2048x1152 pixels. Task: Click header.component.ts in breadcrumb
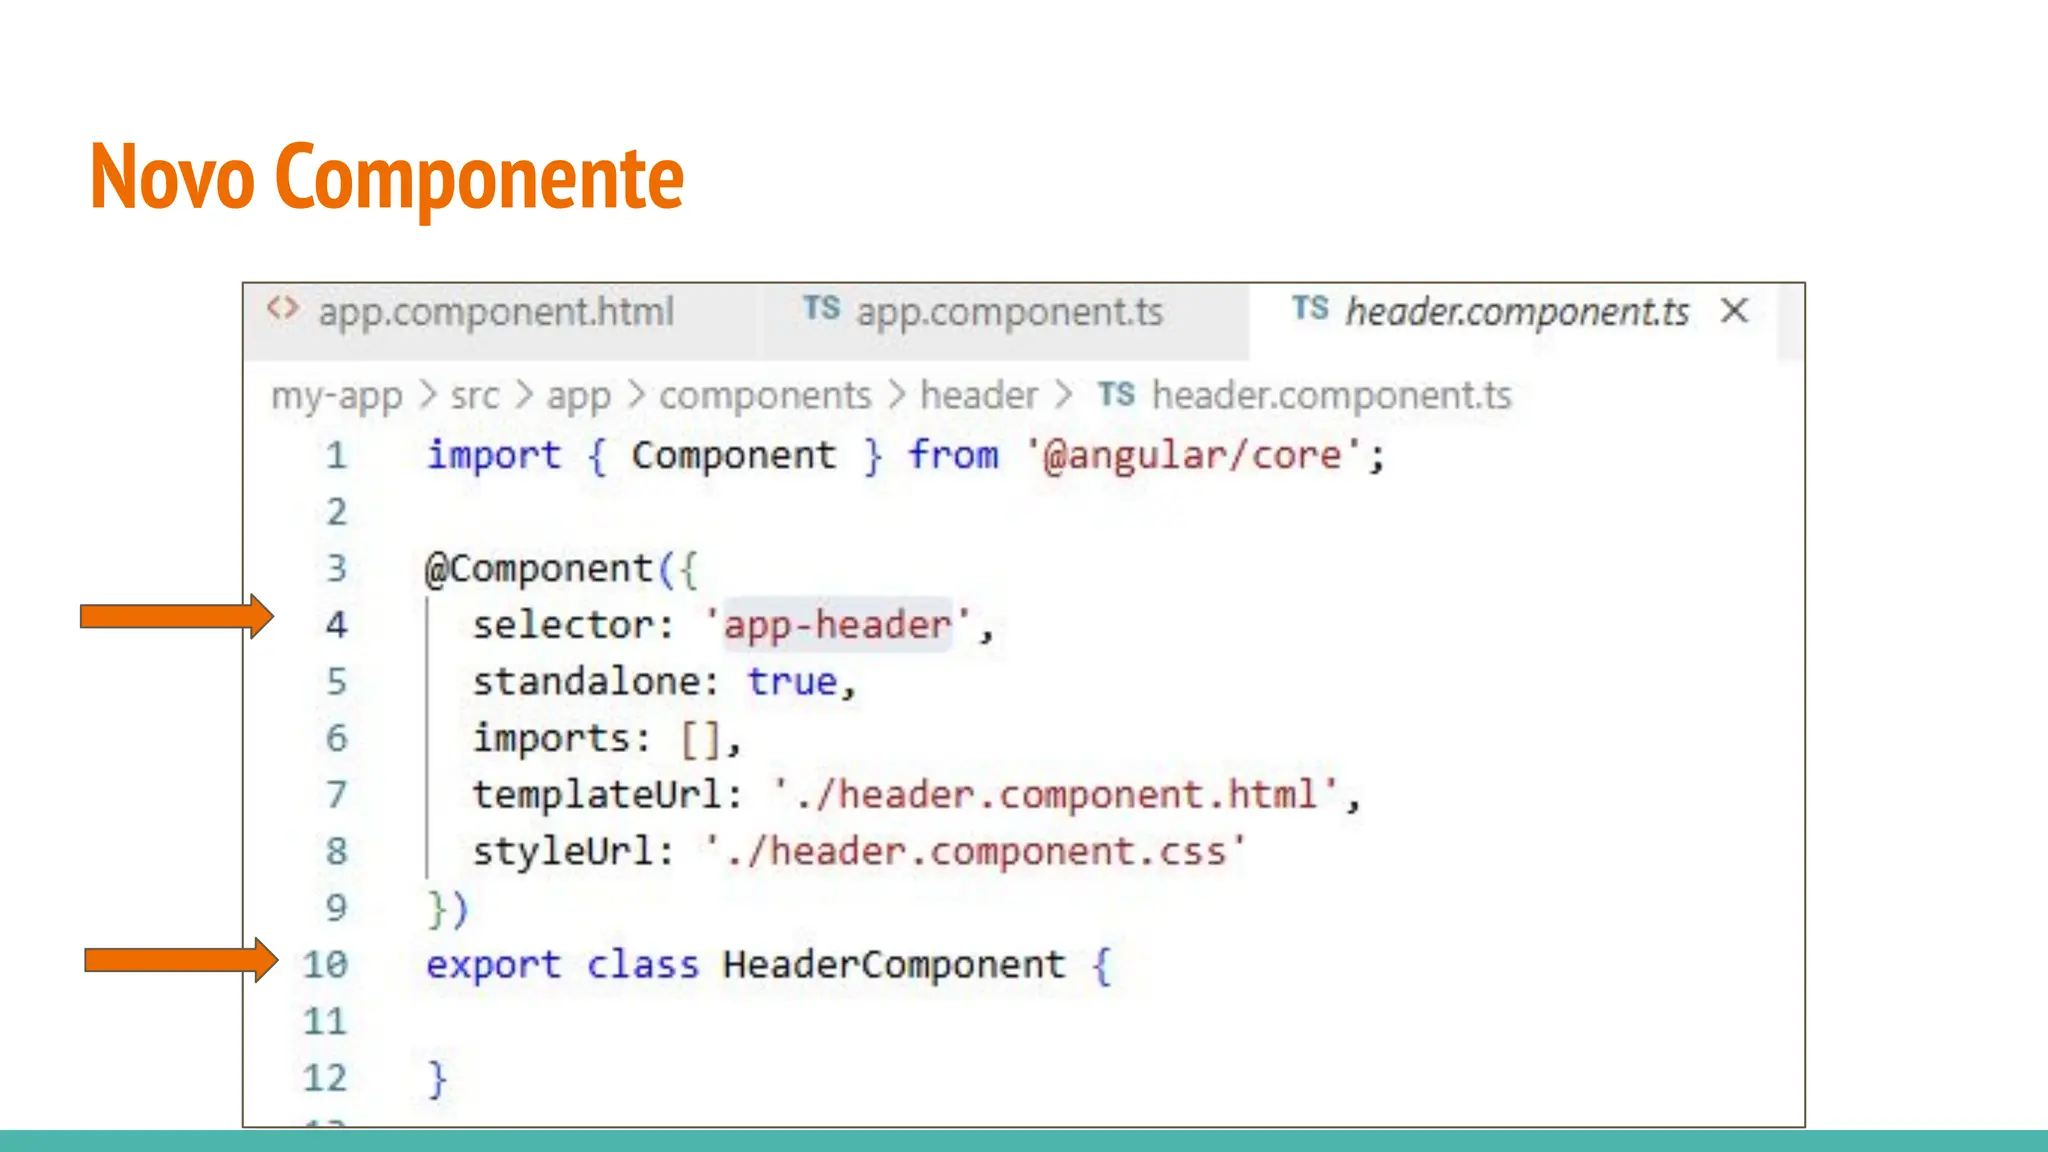click(1331, 396)
